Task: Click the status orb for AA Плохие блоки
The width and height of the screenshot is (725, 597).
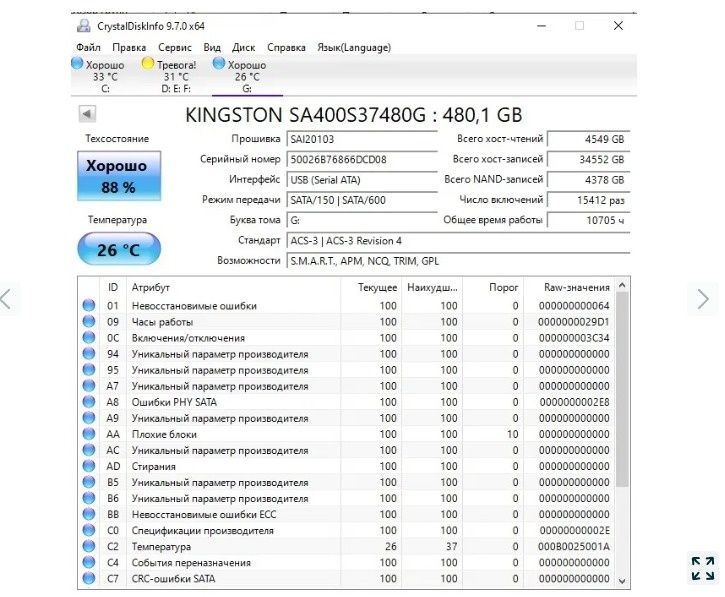Action: 89,434
